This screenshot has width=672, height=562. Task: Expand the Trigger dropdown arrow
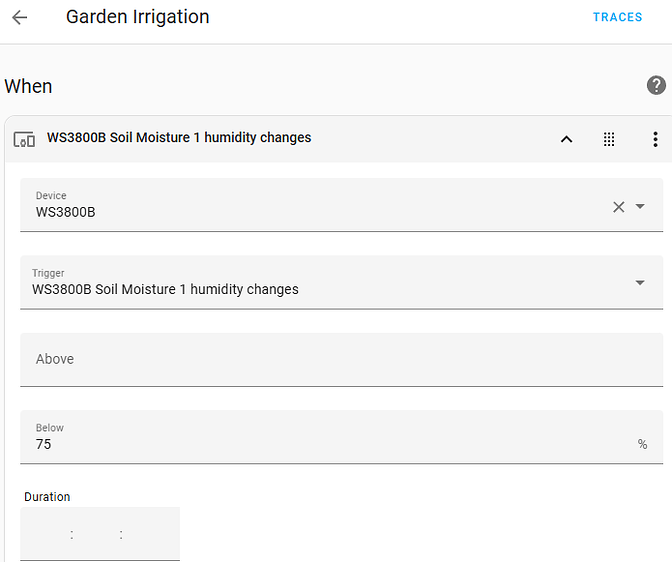641,283
